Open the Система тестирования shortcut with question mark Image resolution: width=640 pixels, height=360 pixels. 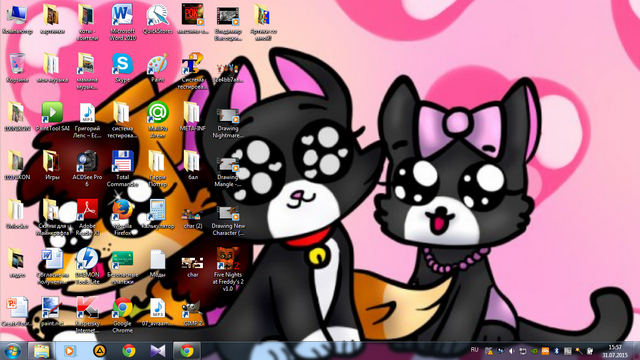(192, 71)
